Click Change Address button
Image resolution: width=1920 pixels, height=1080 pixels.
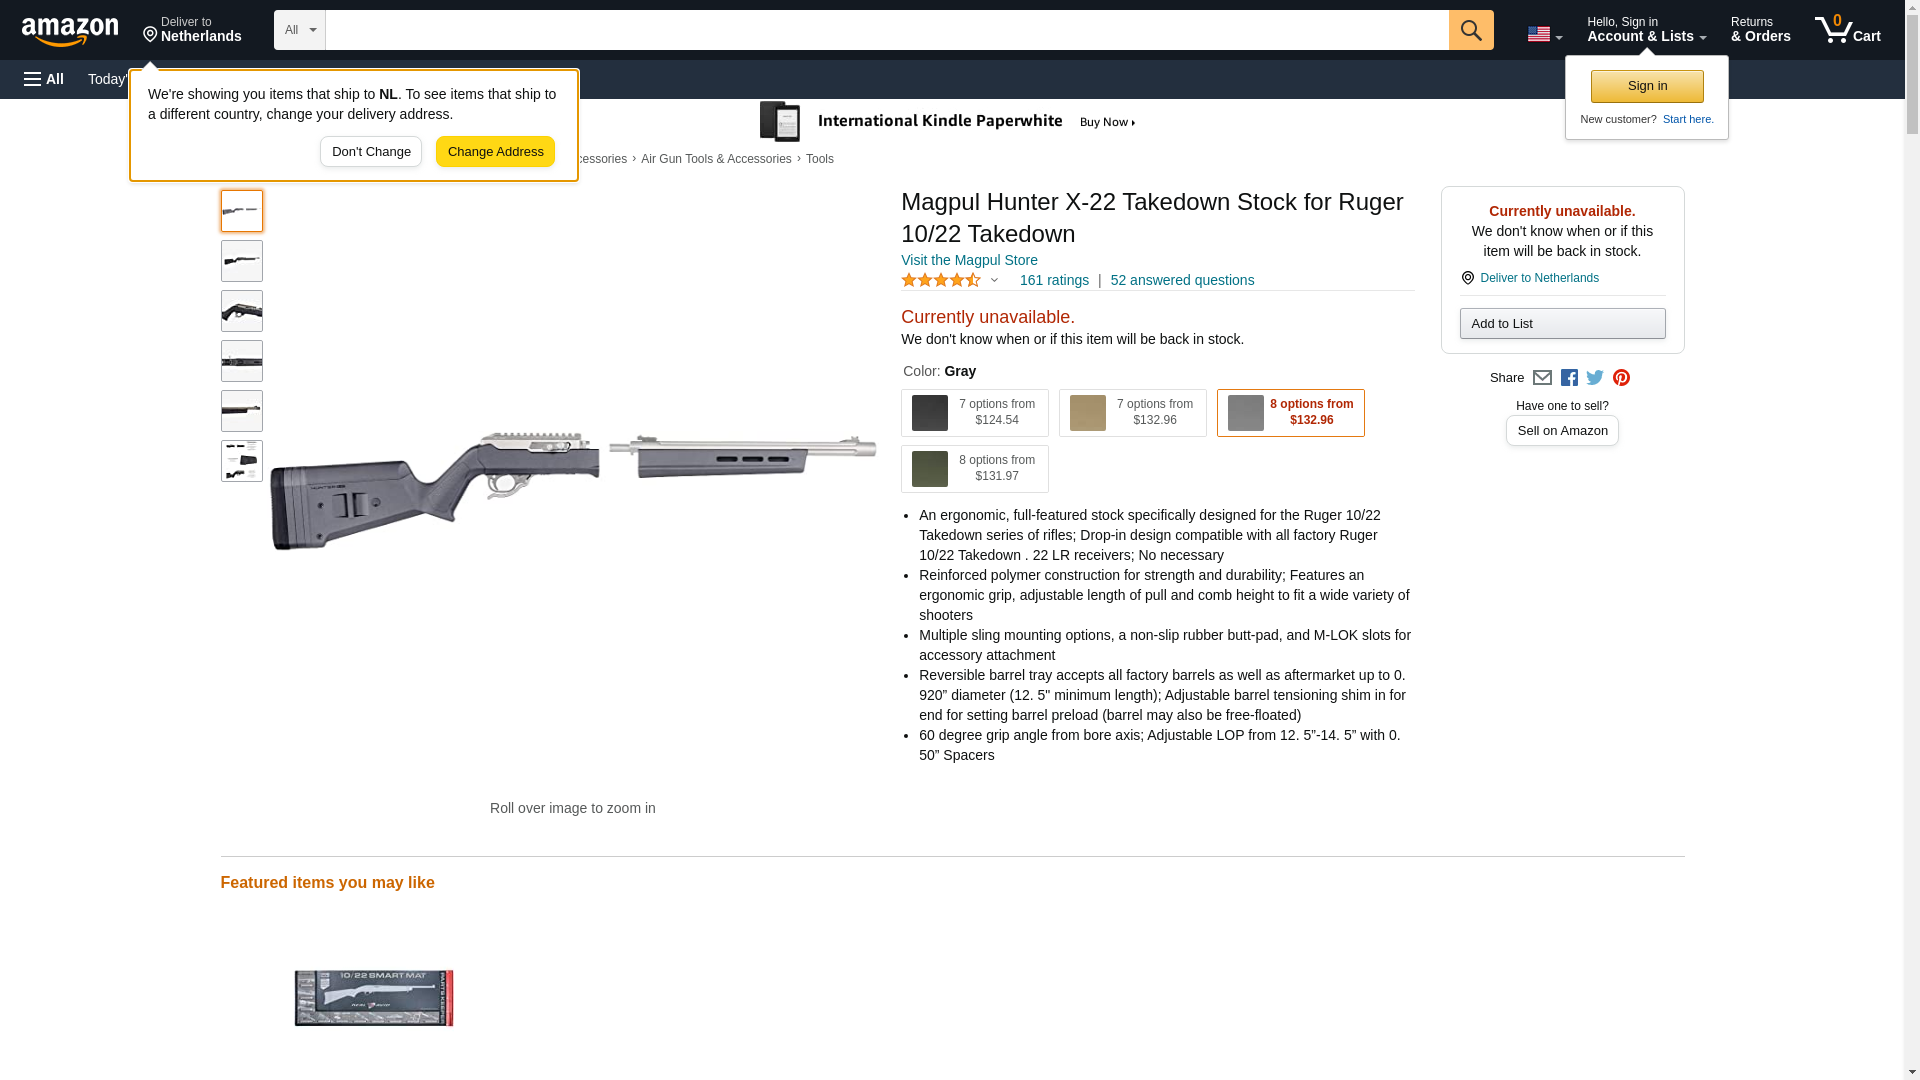495,152
